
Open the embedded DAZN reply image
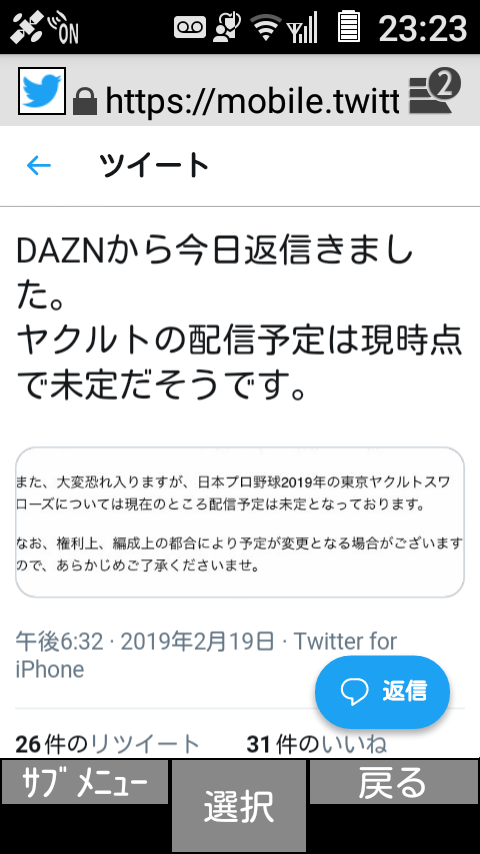click(x=240, y=522)
